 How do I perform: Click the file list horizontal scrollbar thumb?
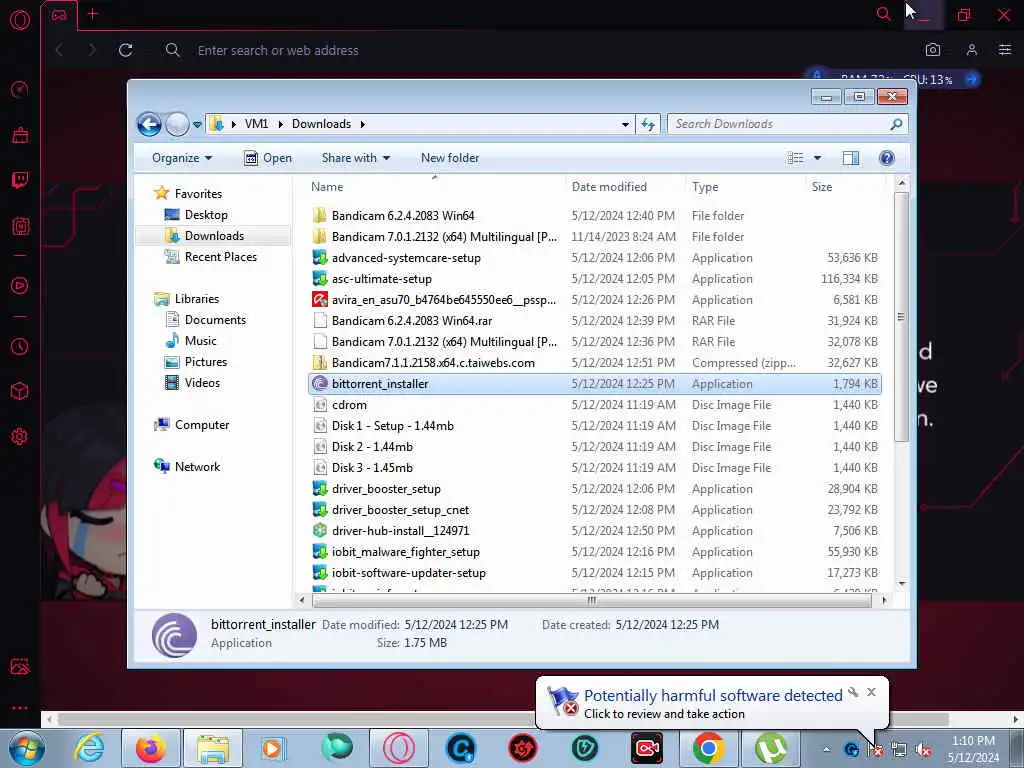(x=590, y=600)
